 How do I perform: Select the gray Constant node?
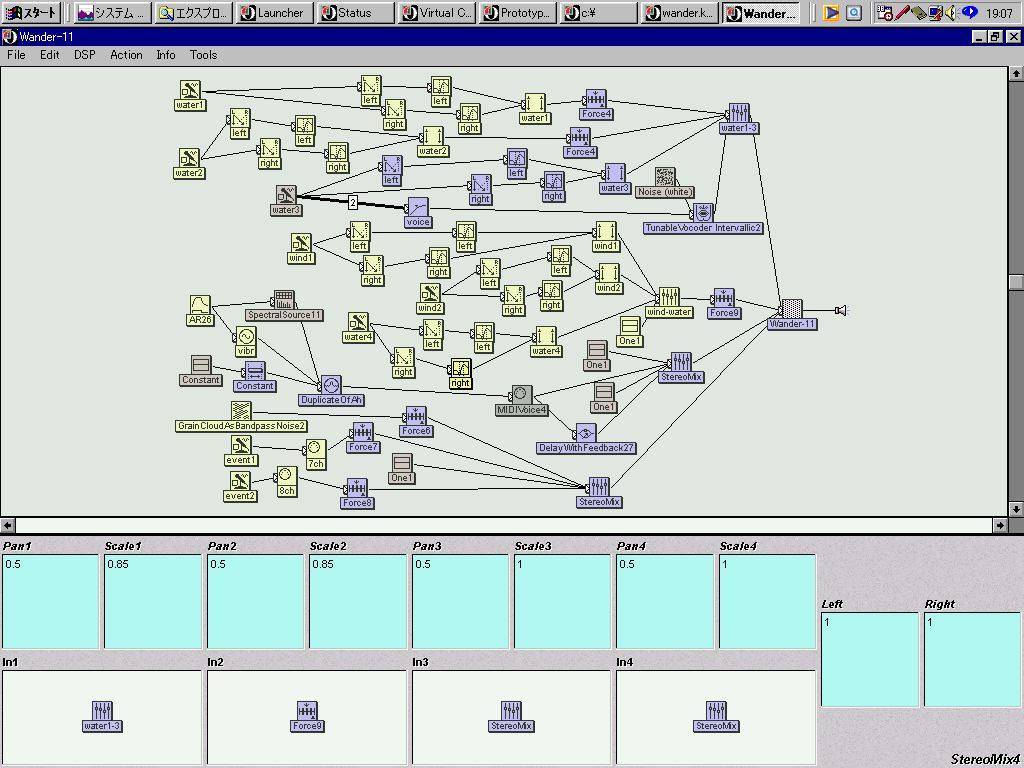(x=200, y=371)
